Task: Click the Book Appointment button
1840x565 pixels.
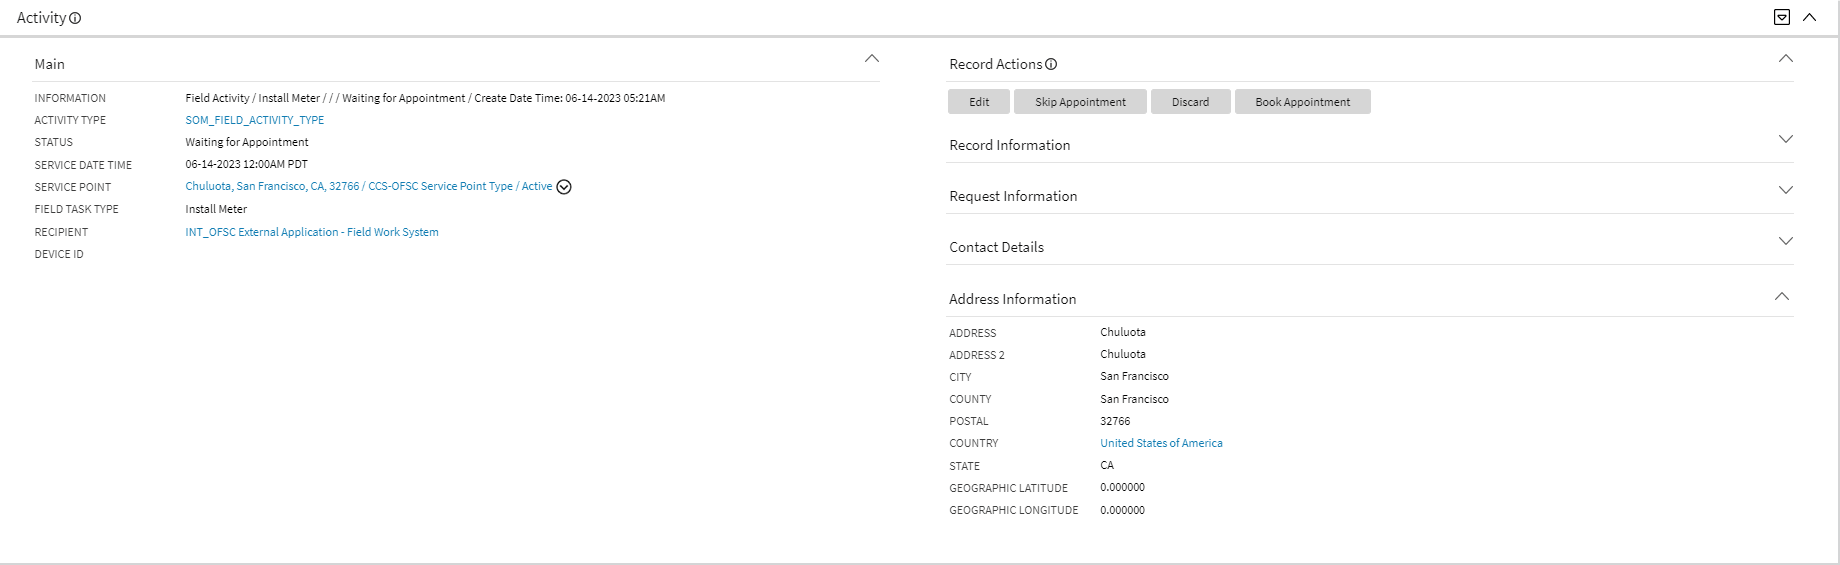Action: coord(1303,102)
